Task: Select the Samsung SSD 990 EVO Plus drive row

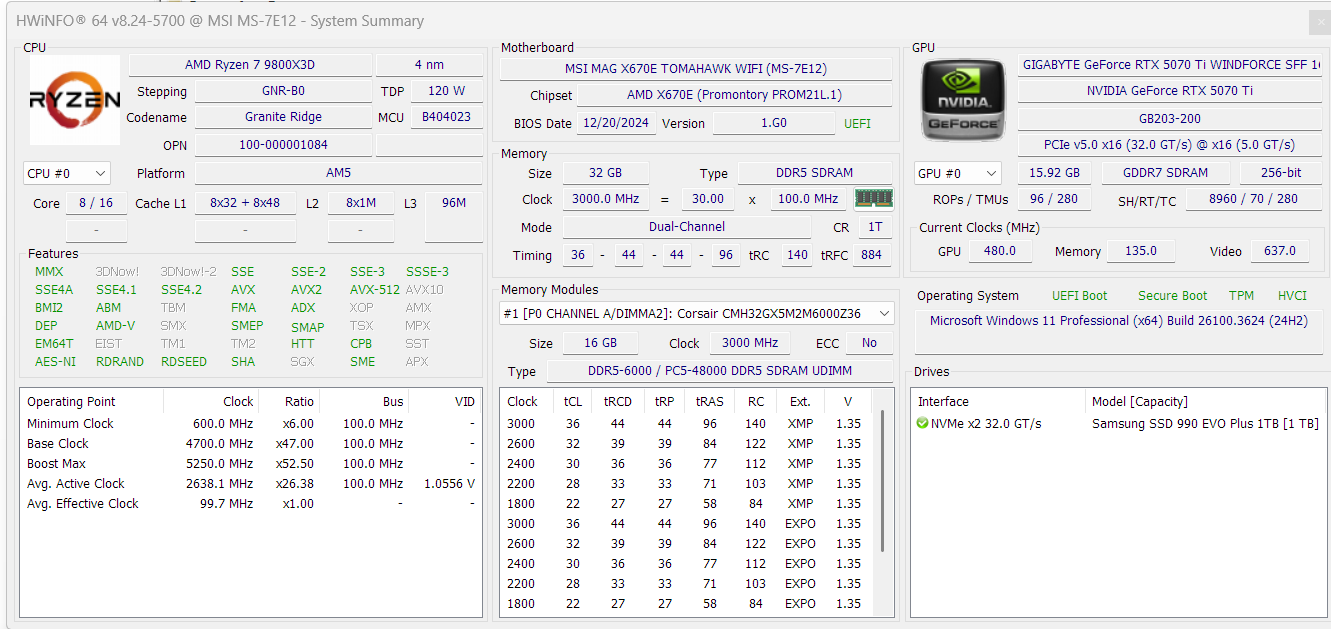Action: [1118, 423]
